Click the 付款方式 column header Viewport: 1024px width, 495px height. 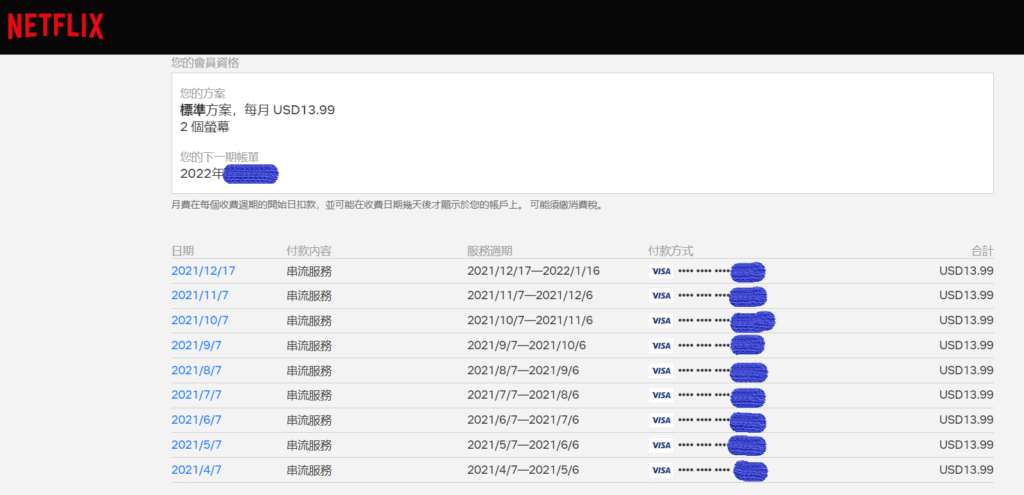point(671,251)
